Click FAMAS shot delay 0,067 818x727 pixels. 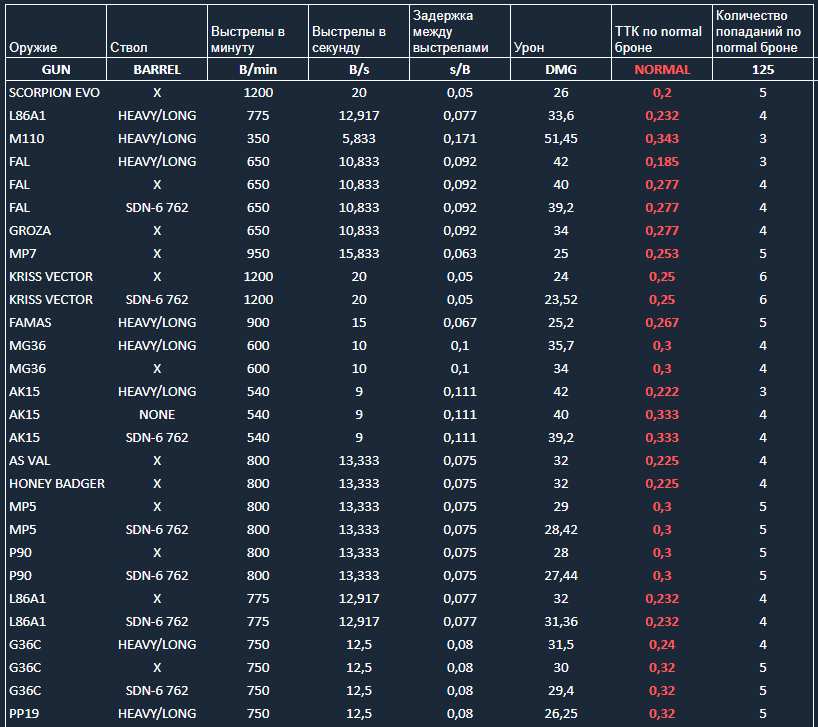click(460, 323)
